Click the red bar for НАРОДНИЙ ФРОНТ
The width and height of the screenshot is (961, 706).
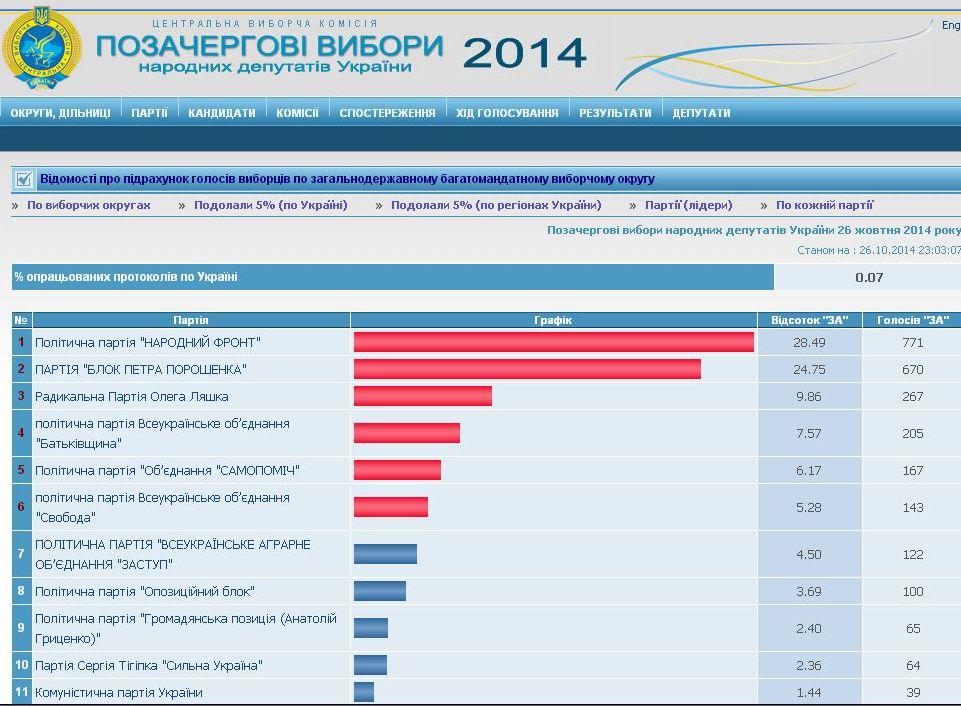(553, 342)
